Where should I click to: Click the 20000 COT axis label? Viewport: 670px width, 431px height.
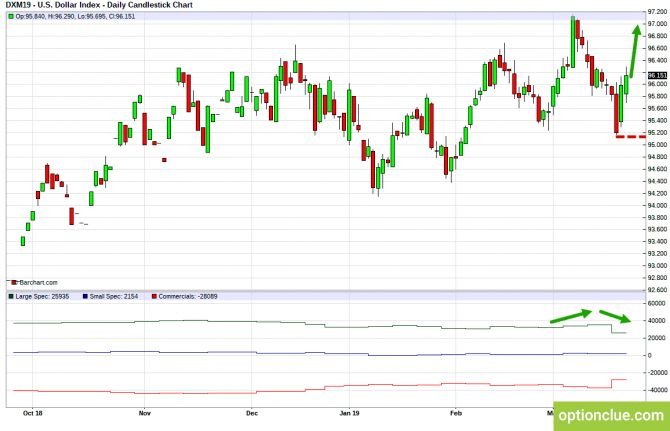(x=657, y=338)
